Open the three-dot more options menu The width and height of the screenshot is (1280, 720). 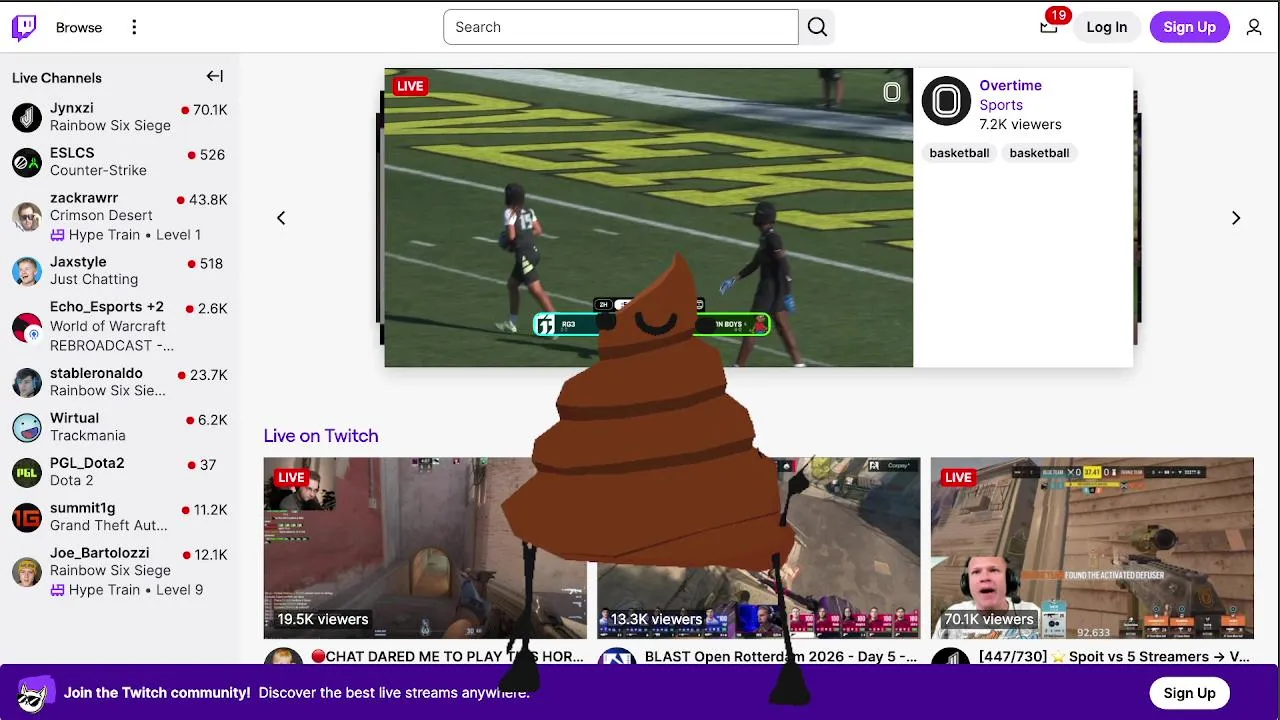tap(134, 27)
